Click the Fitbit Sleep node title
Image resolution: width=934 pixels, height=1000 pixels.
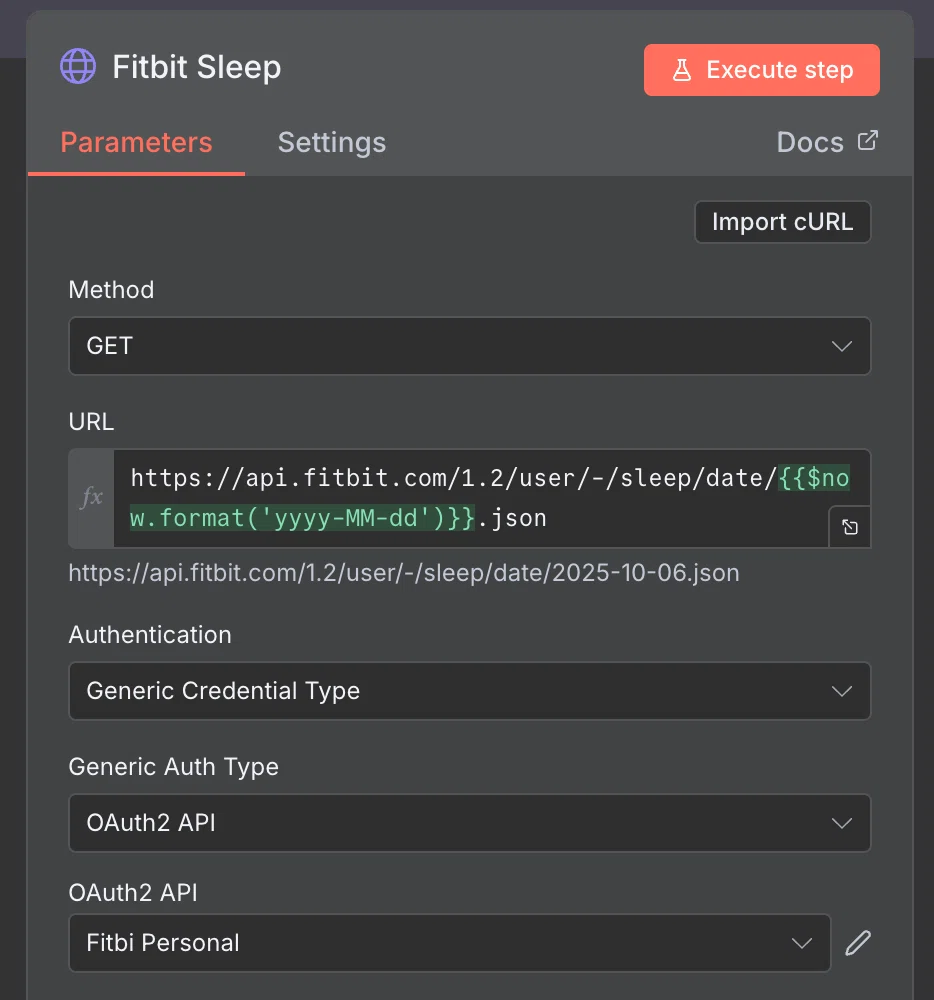(196, 67)
